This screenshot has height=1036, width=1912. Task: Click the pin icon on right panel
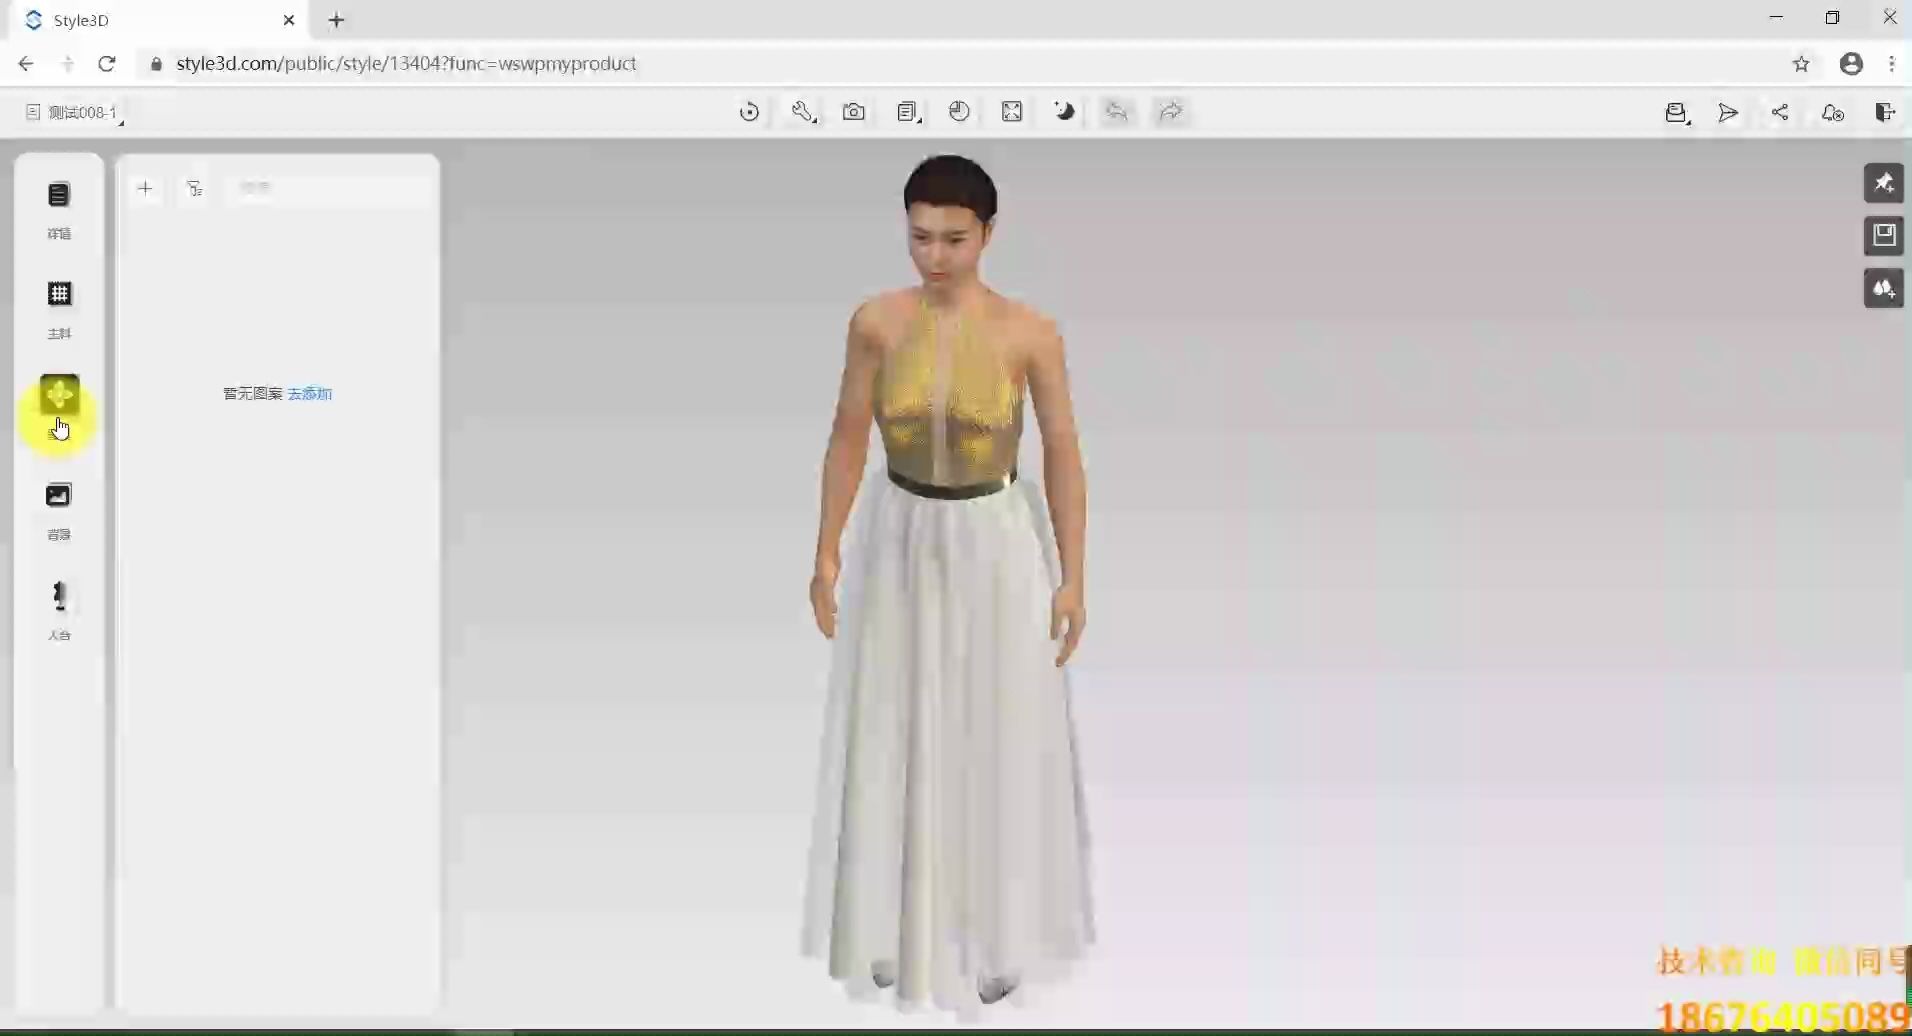pos(1886,183)
